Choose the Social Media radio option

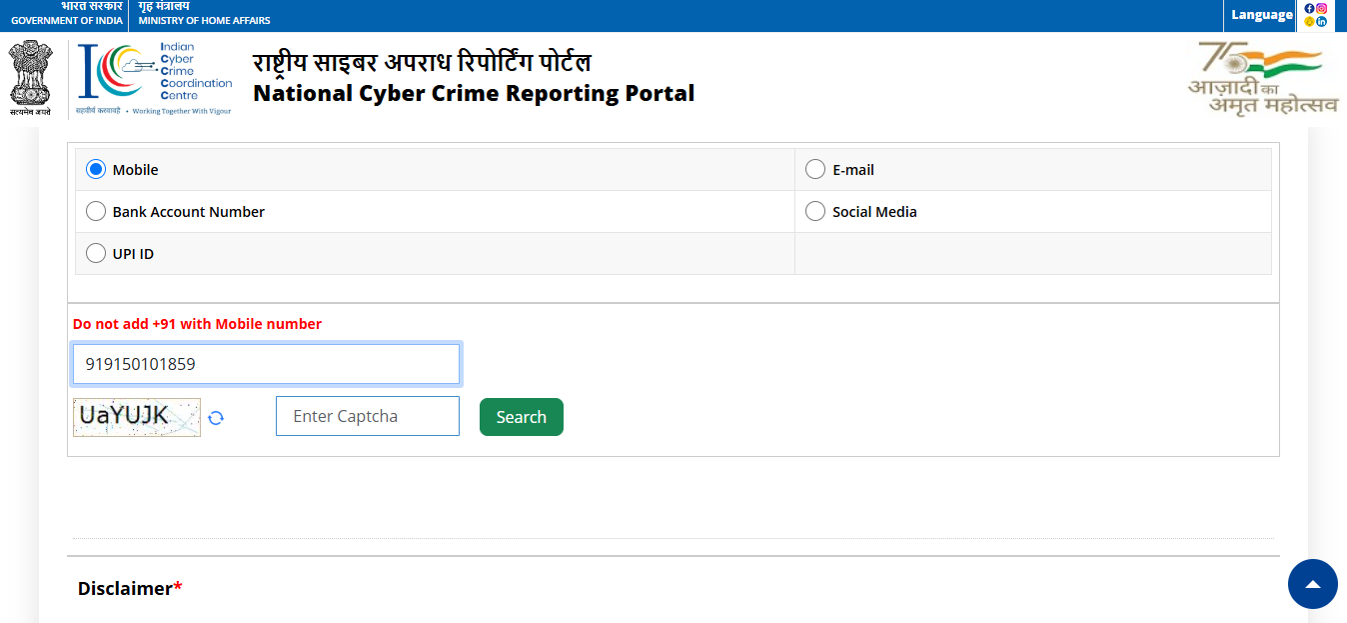click(x=815, y=212)
